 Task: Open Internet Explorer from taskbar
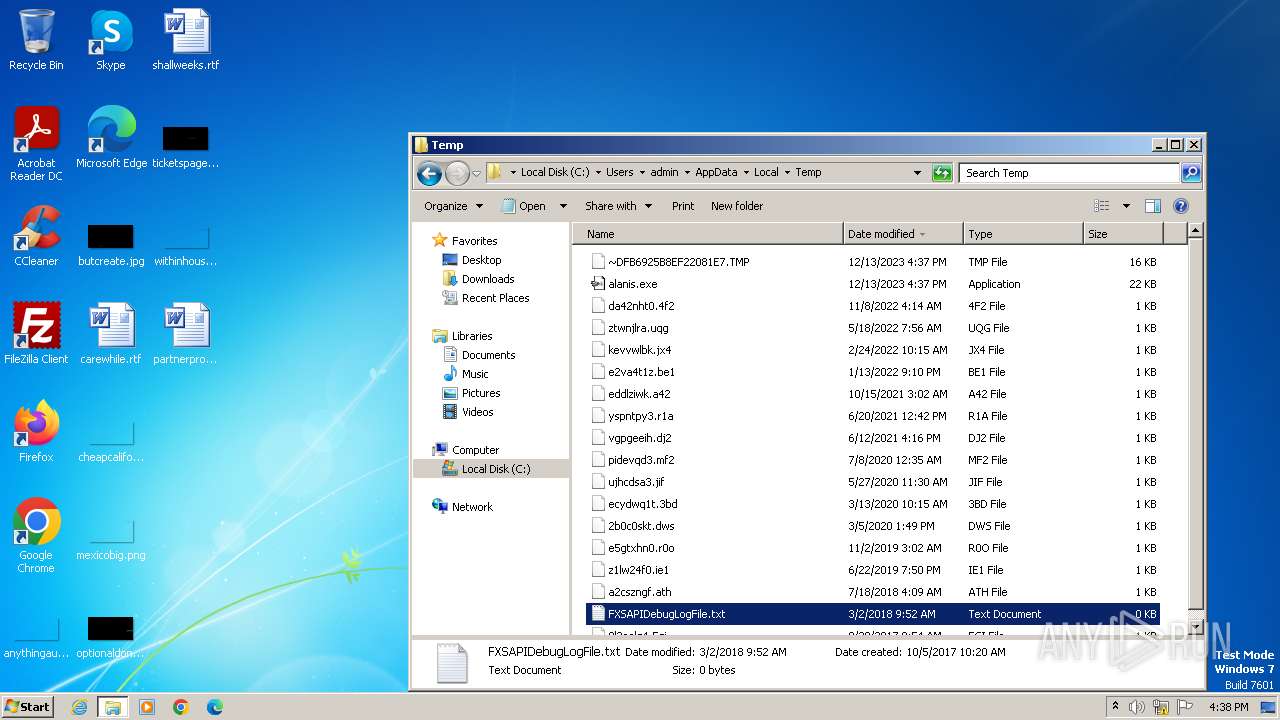coord(79,707)
